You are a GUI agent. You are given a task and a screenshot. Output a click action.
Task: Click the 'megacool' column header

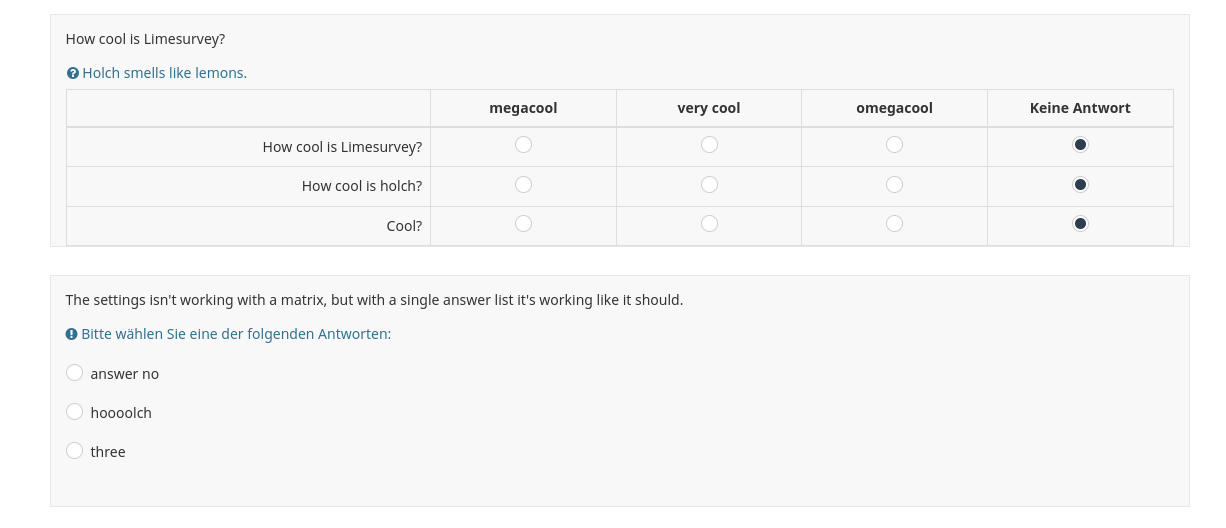pyautogui.click(x=523, y=108)
